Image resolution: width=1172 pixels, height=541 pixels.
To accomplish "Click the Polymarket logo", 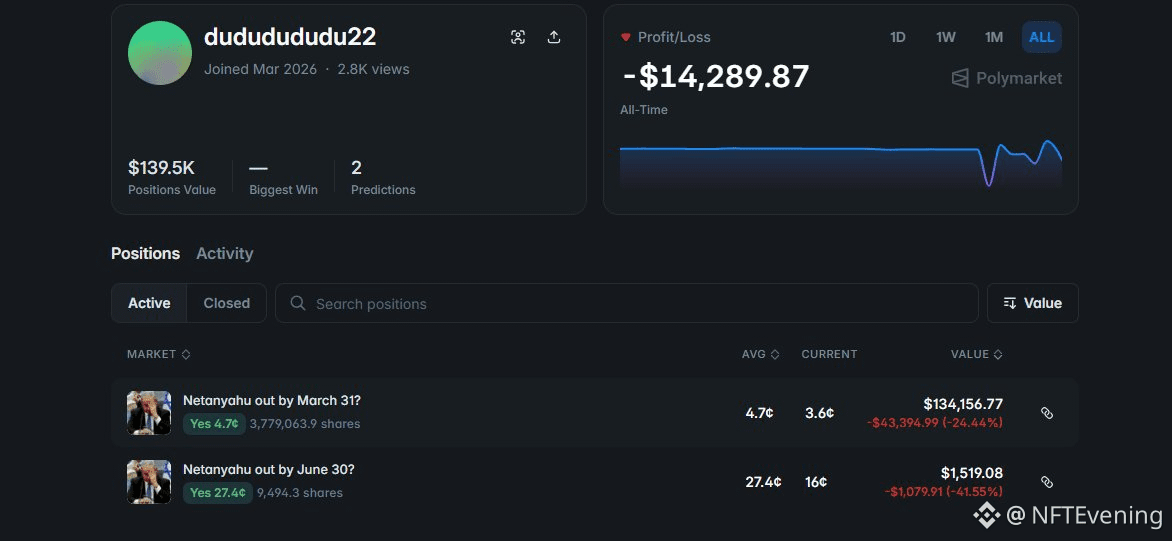I will pyautogui.click(x=1006, y=78).
